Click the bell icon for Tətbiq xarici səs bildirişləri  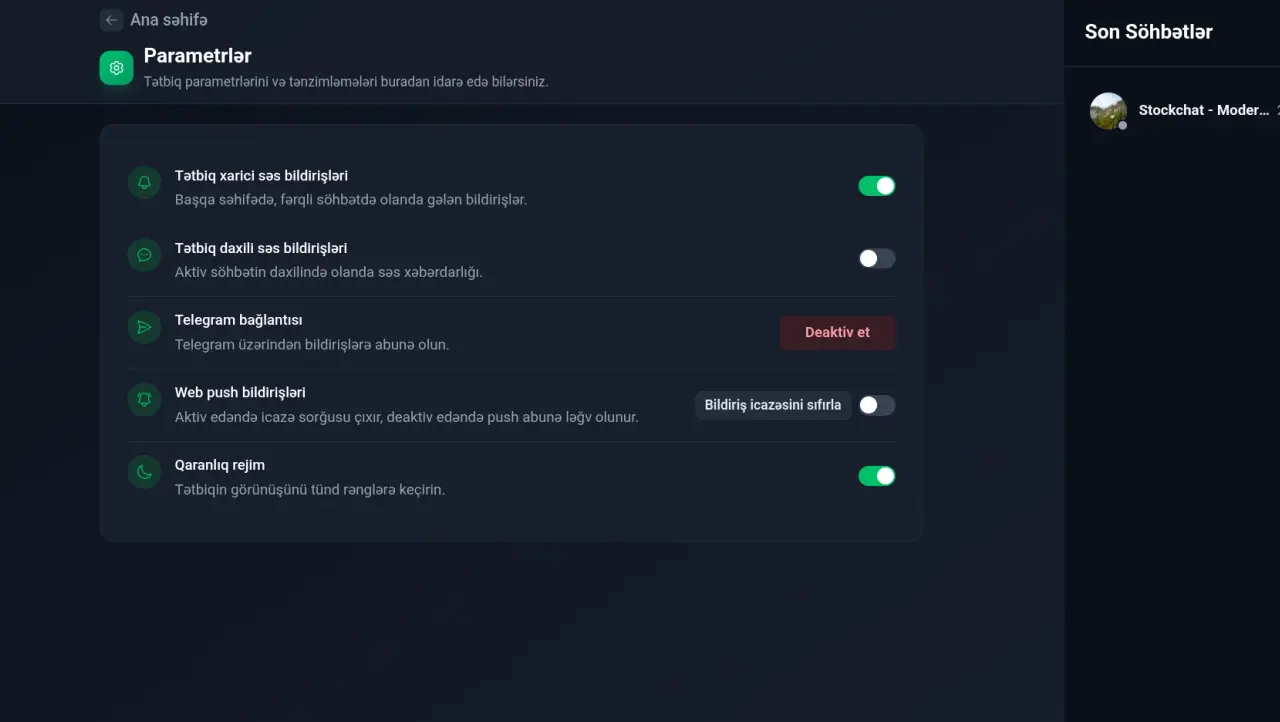point(144,182)
